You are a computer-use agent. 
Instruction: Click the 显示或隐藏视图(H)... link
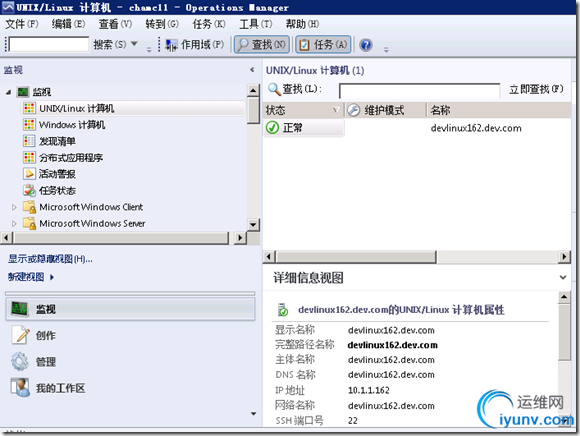50,259
